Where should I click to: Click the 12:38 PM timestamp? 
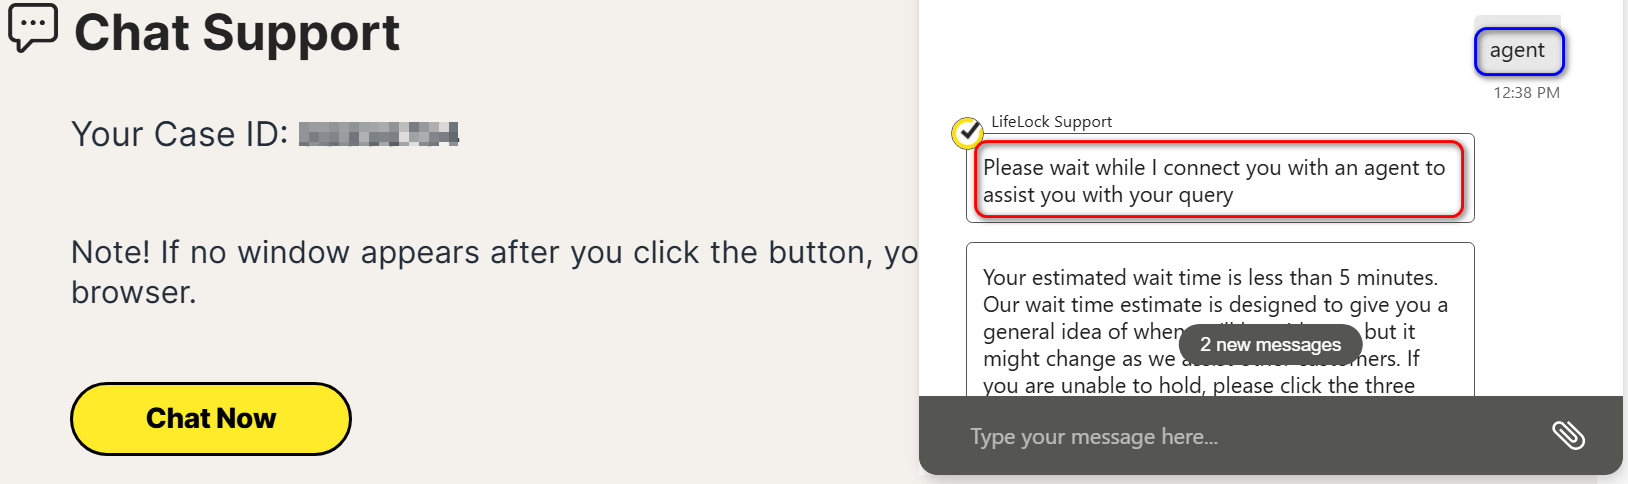point(1526,93)
